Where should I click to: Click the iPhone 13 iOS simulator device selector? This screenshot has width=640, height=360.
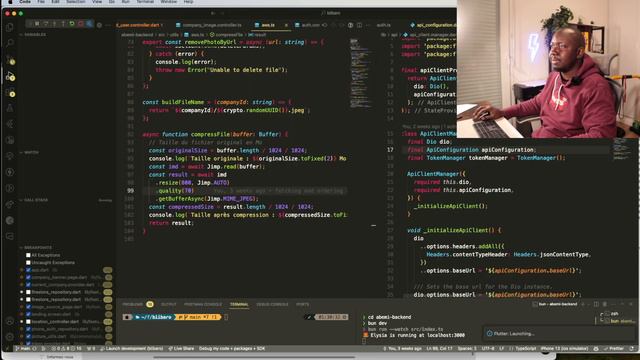coord(564,349)
